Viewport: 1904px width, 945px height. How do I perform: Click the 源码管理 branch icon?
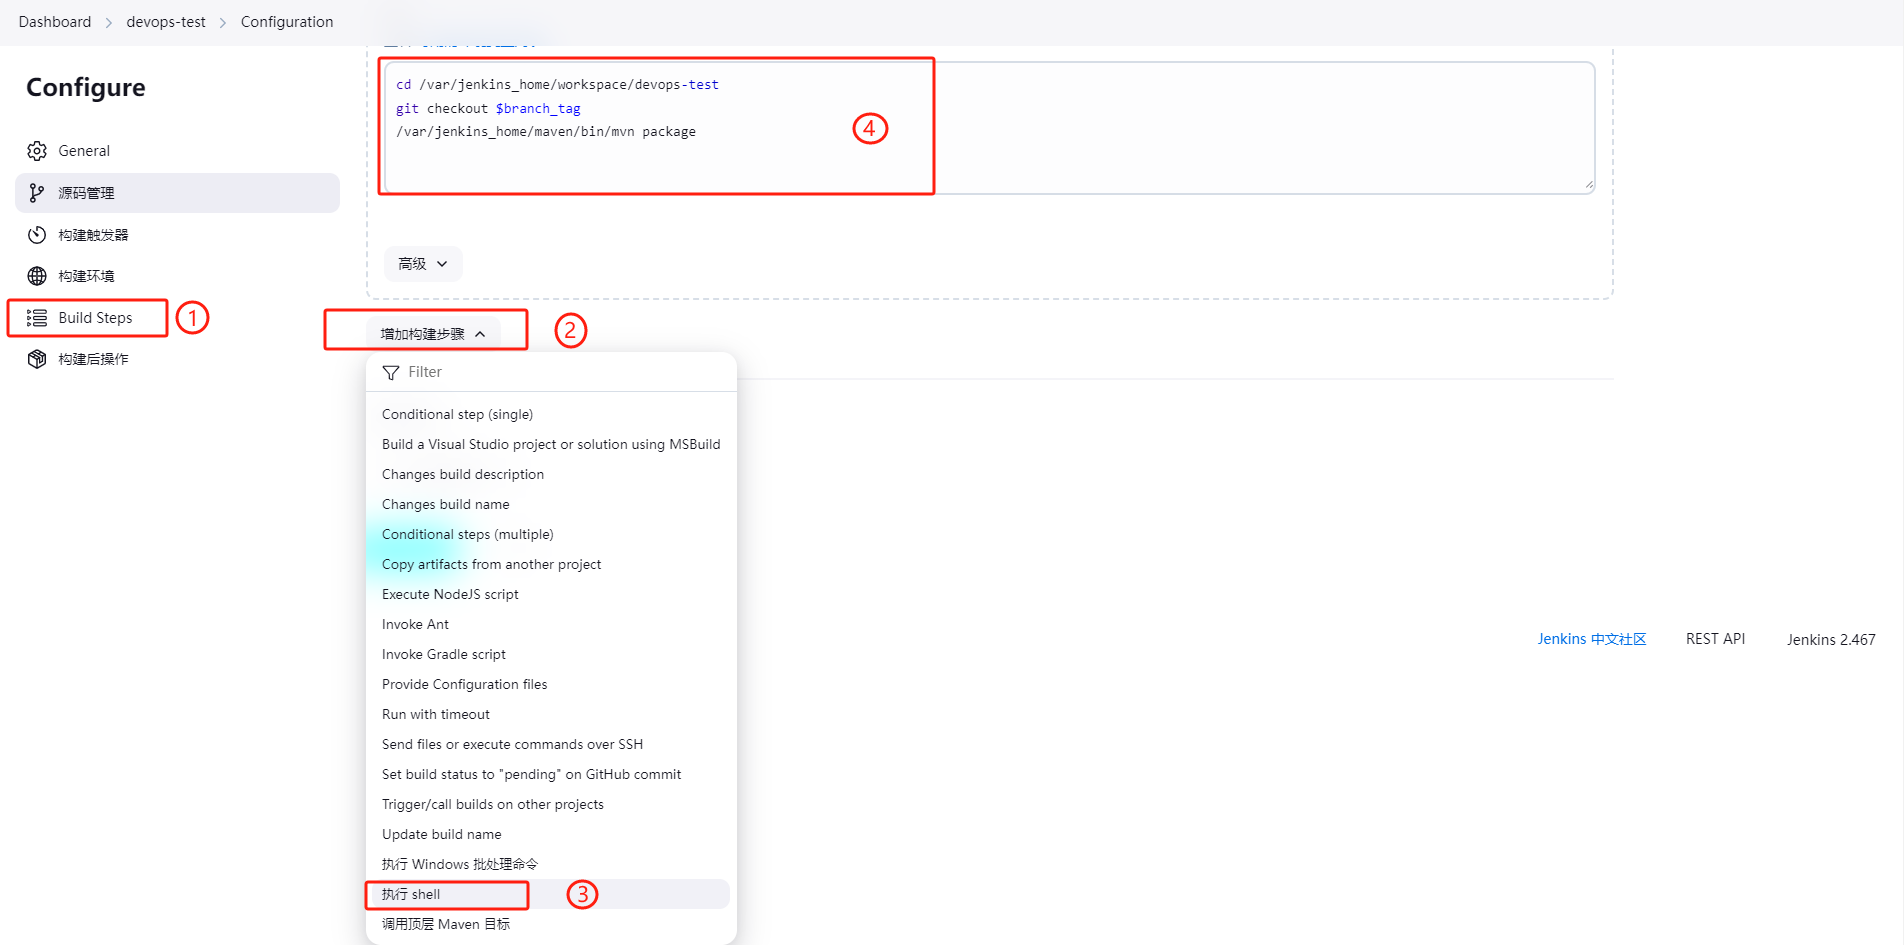coord(37,193)
